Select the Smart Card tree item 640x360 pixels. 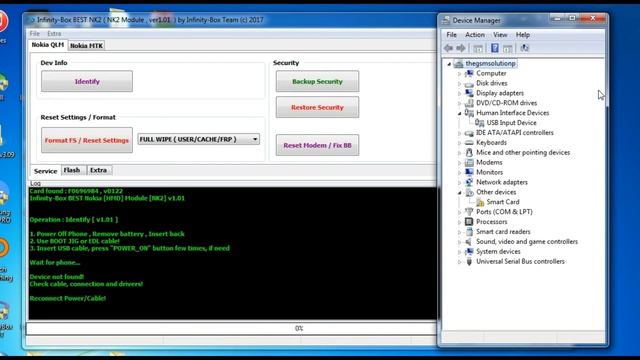(x=503, y=202)
